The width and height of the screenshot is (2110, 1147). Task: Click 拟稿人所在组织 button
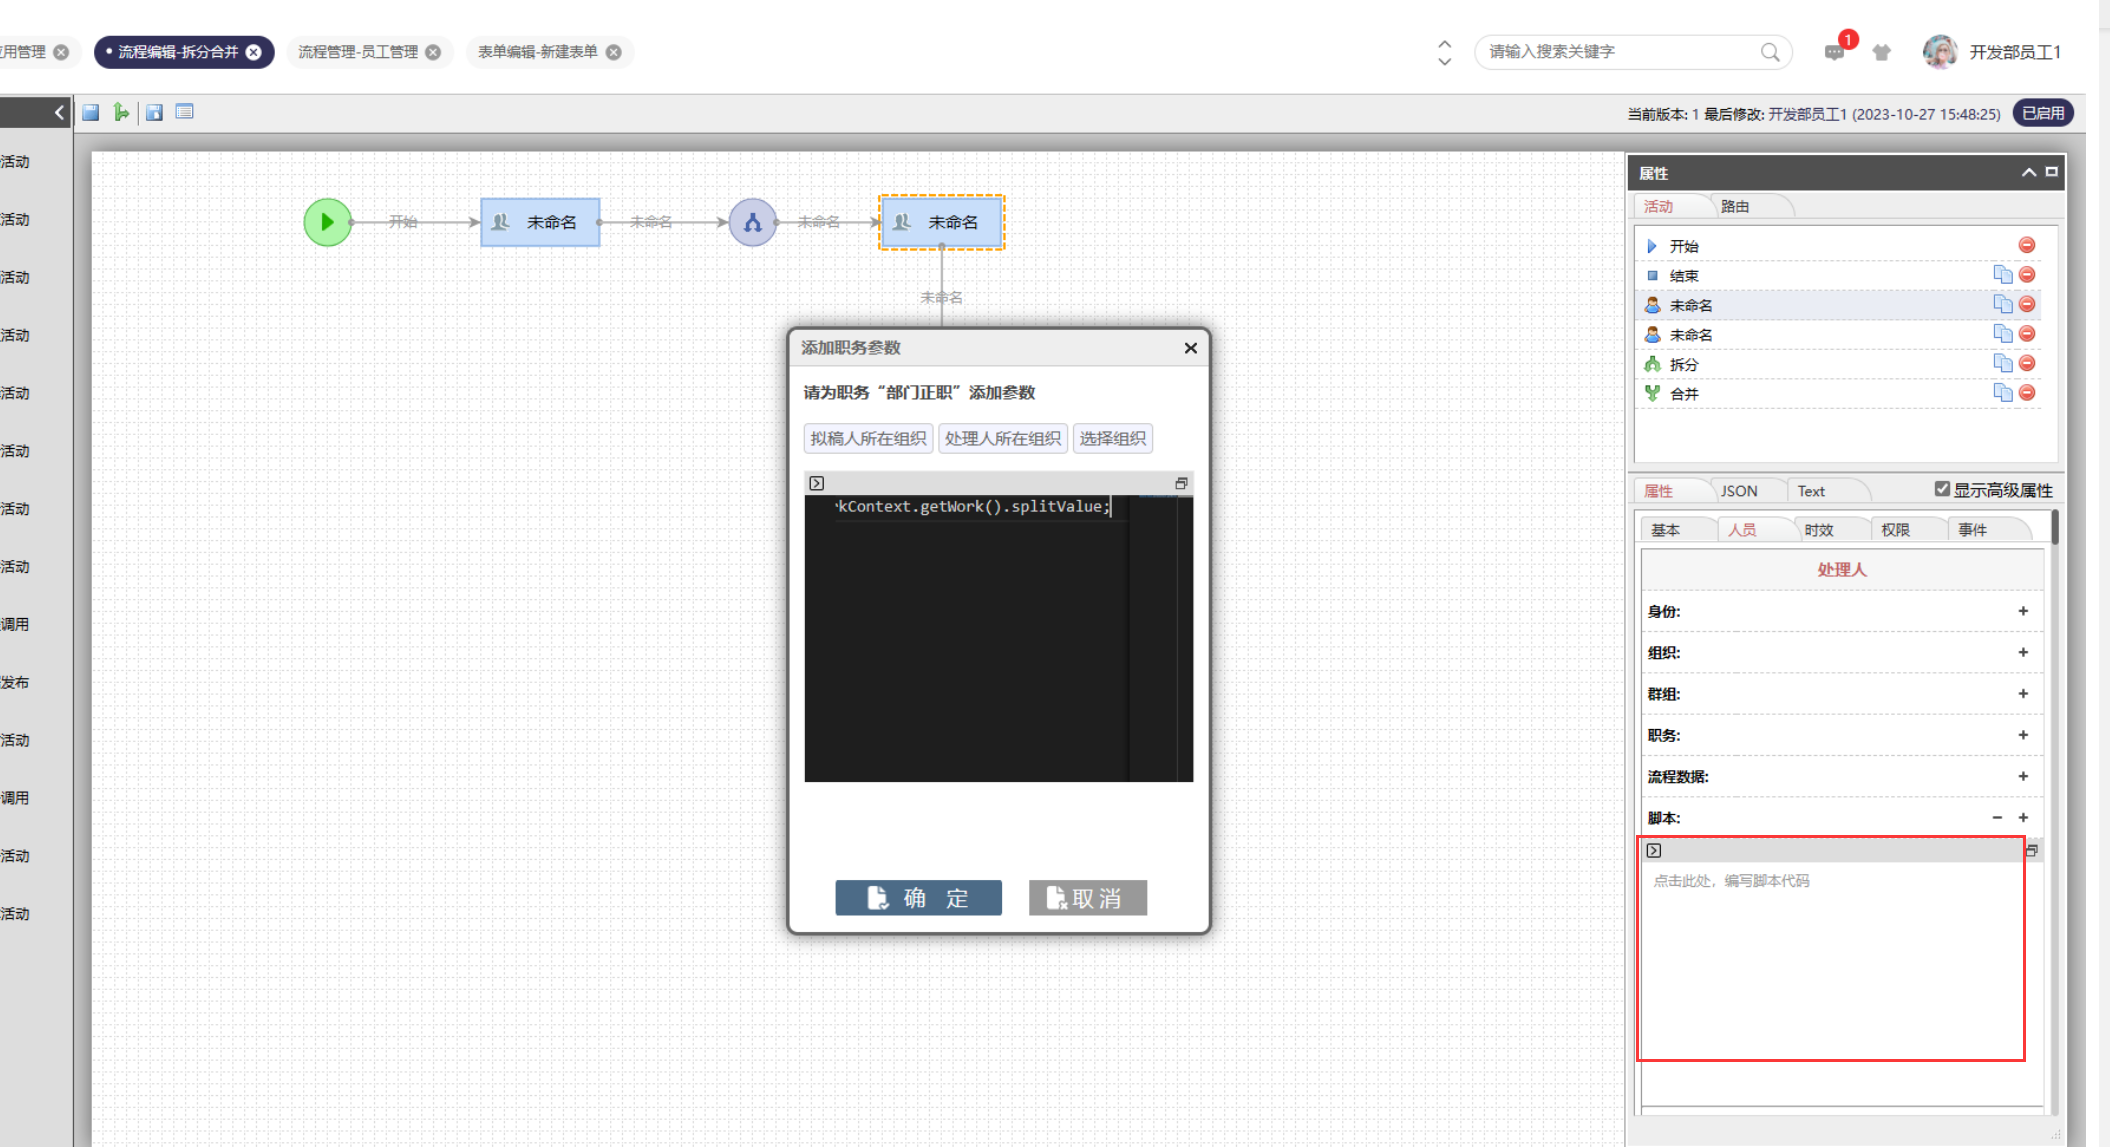[x=868, y=438]
